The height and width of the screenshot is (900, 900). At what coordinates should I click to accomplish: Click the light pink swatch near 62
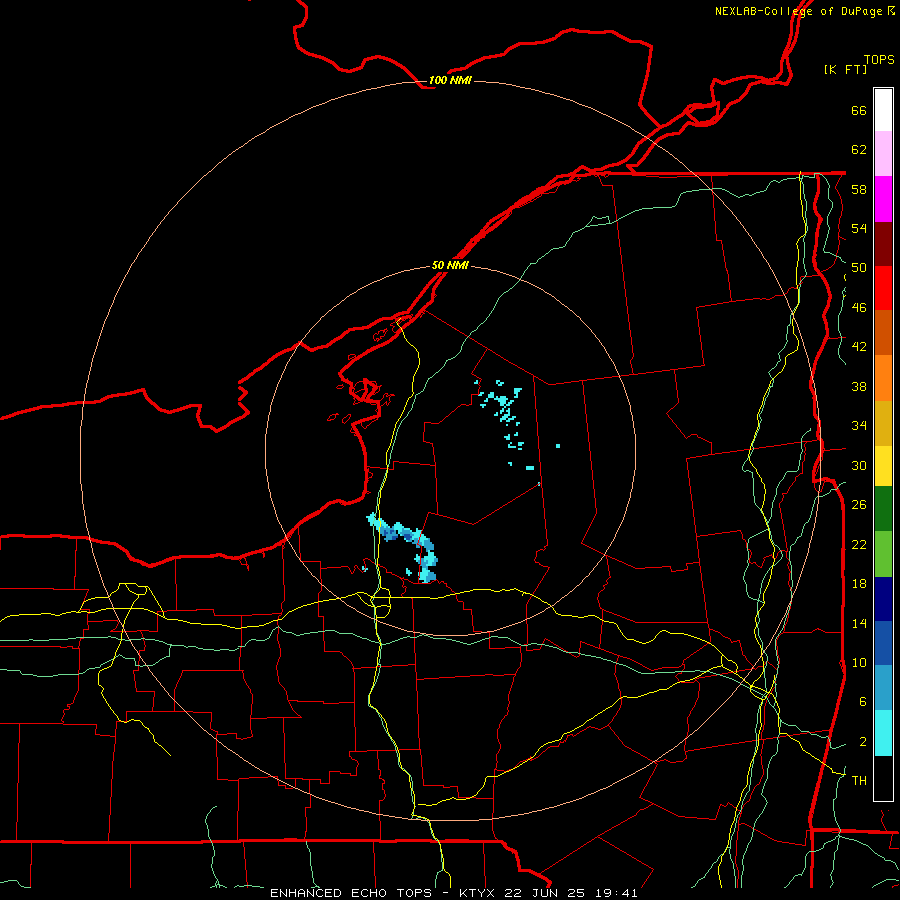click(883, 153)
